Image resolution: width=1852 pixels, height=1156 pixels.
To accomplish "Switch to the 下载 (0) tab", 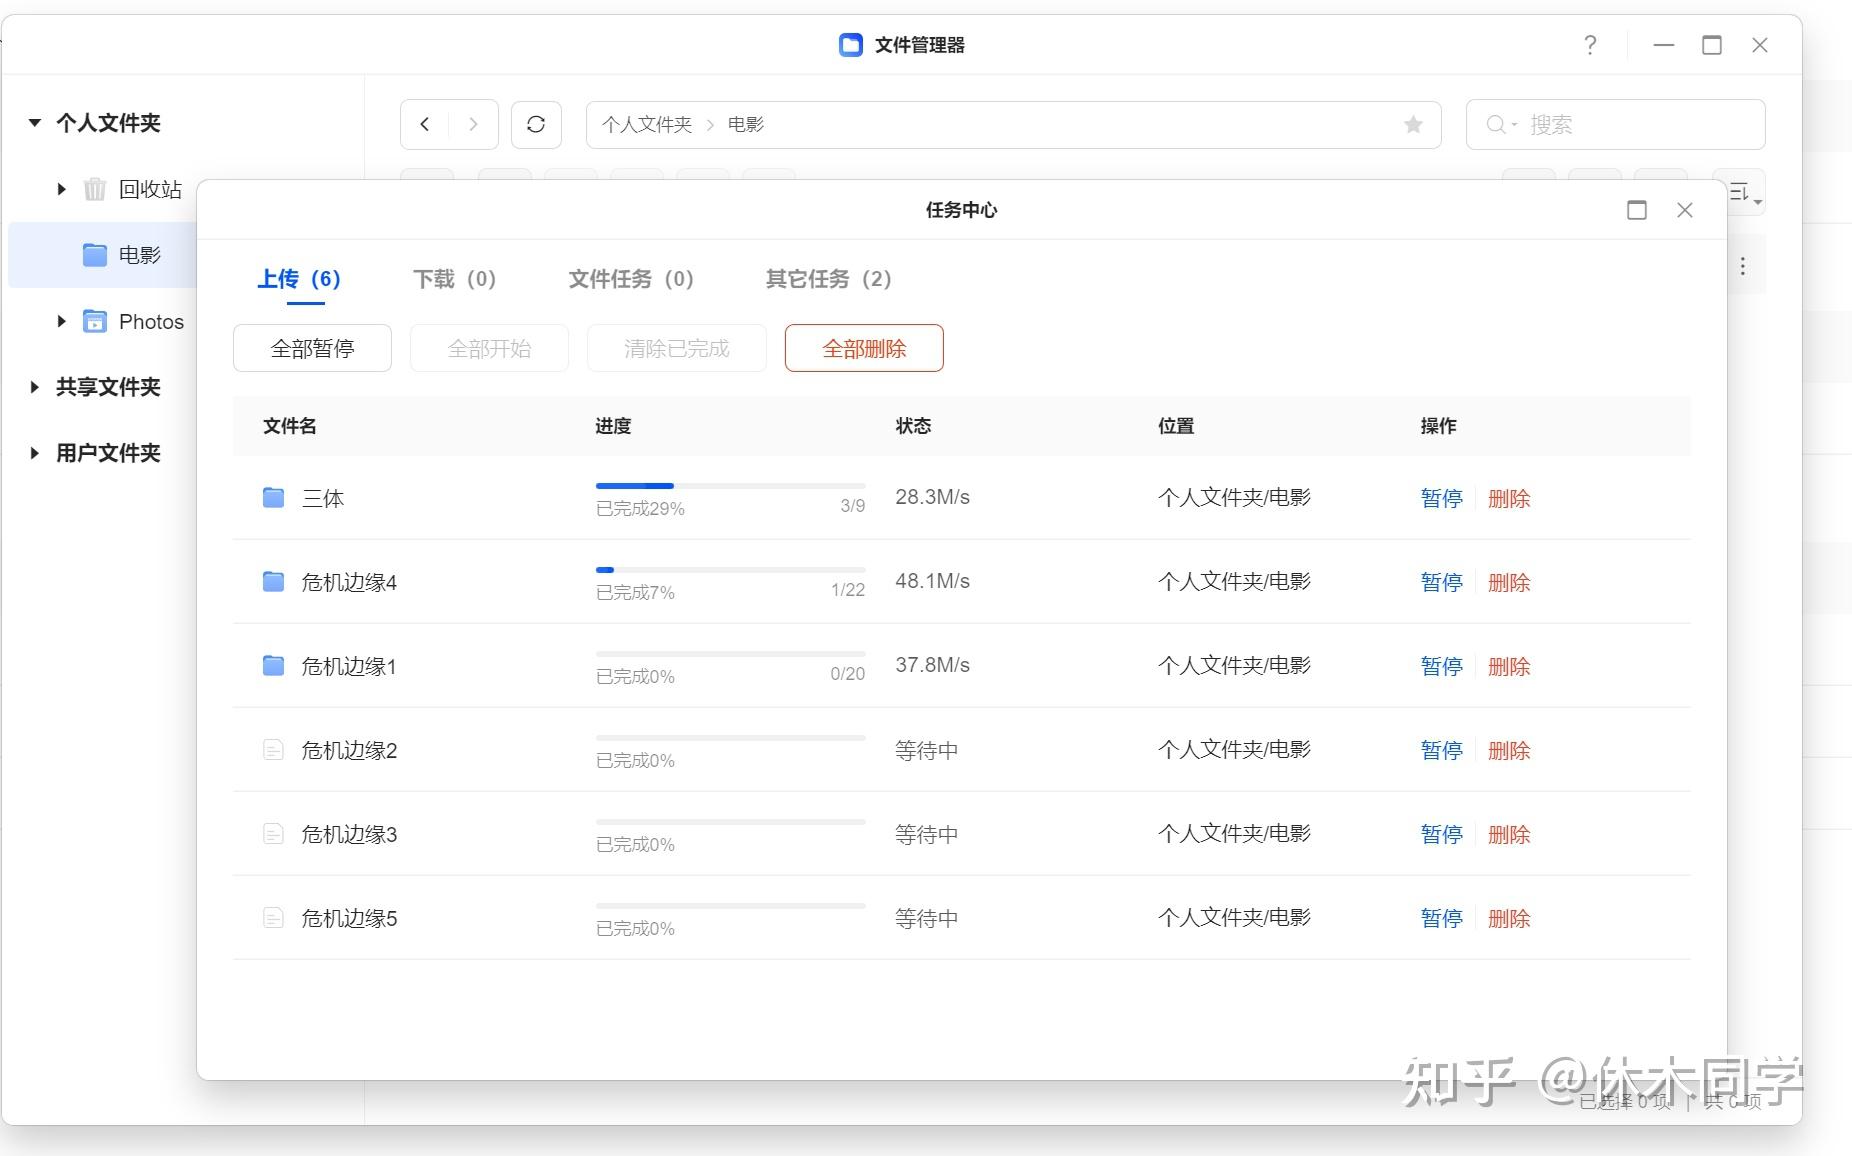I will coord(455,279).
